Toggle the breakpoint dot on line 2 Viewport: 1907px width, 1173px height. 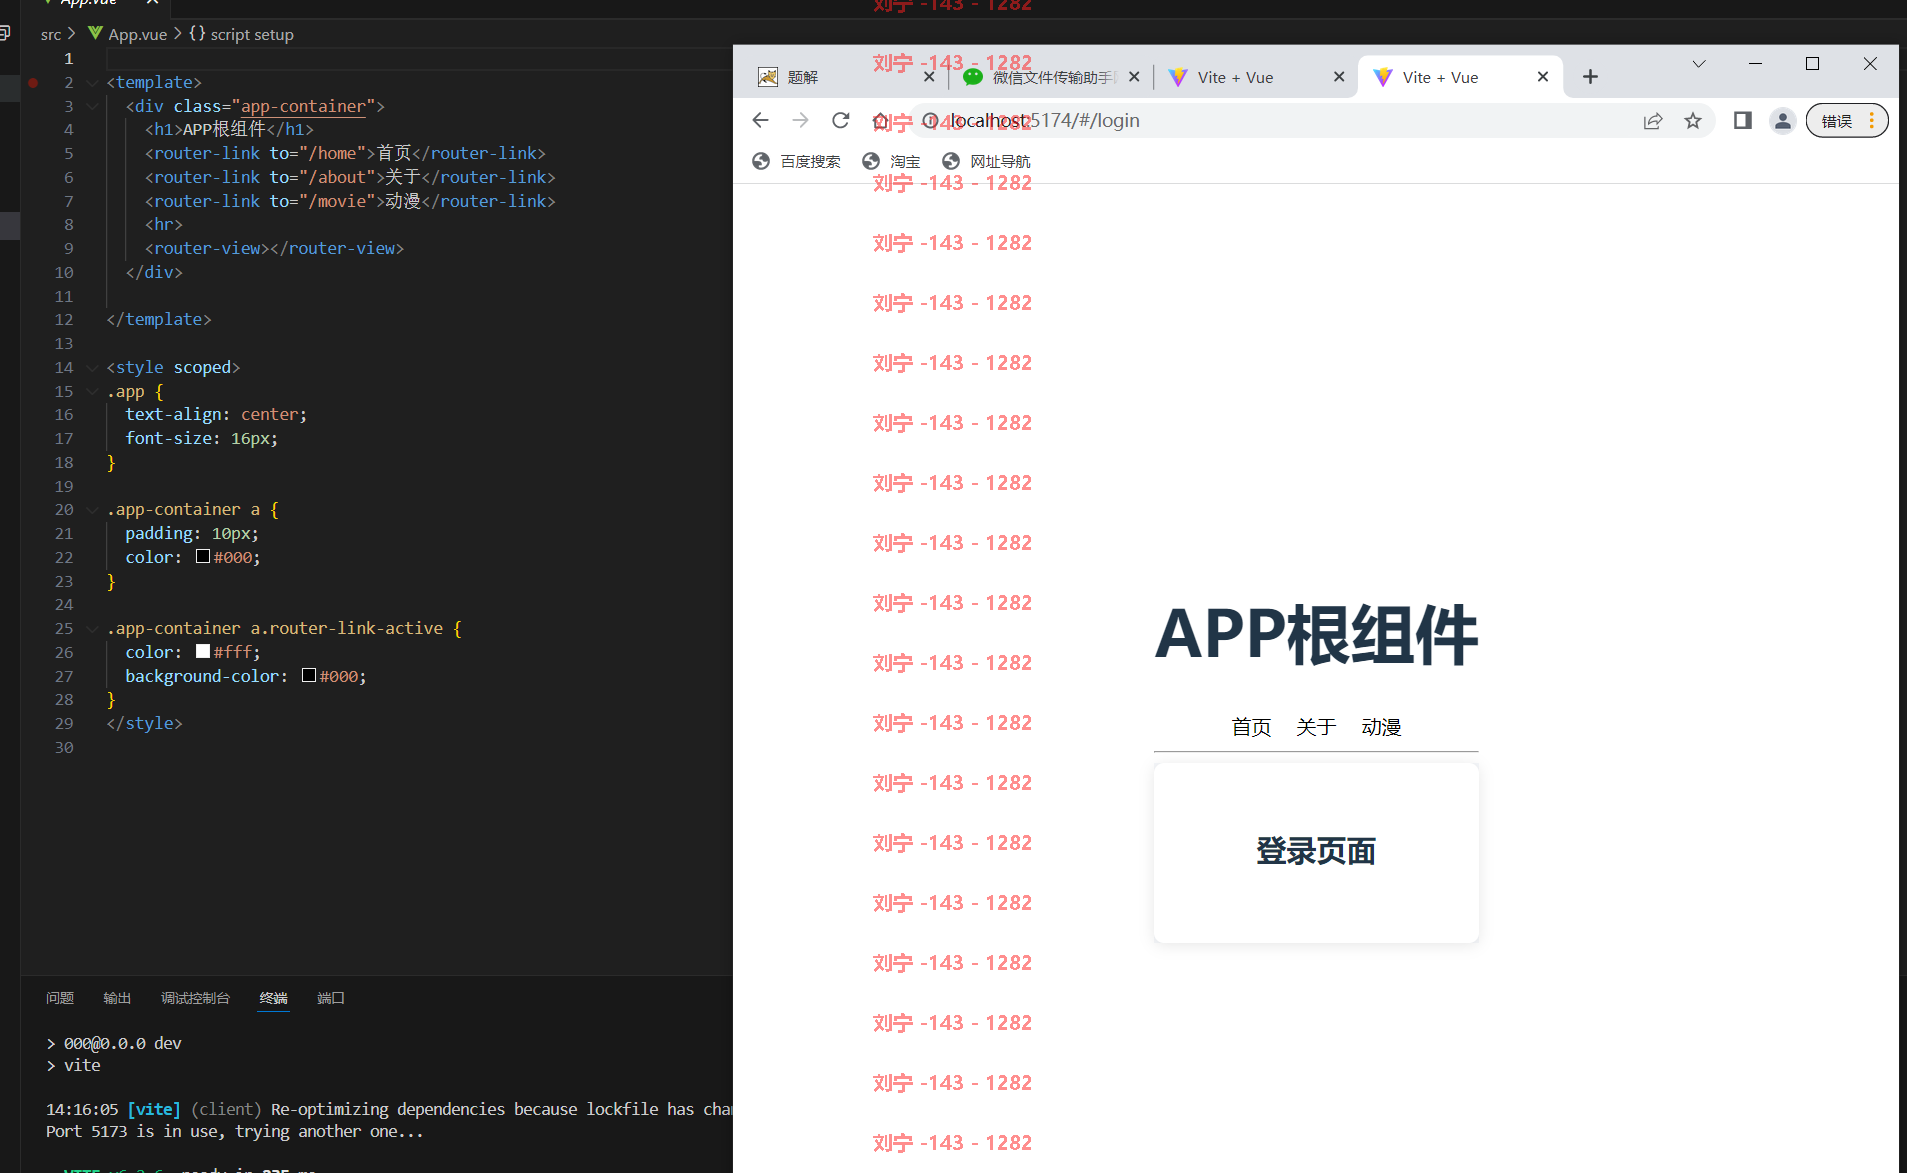(x=33, y=82)
